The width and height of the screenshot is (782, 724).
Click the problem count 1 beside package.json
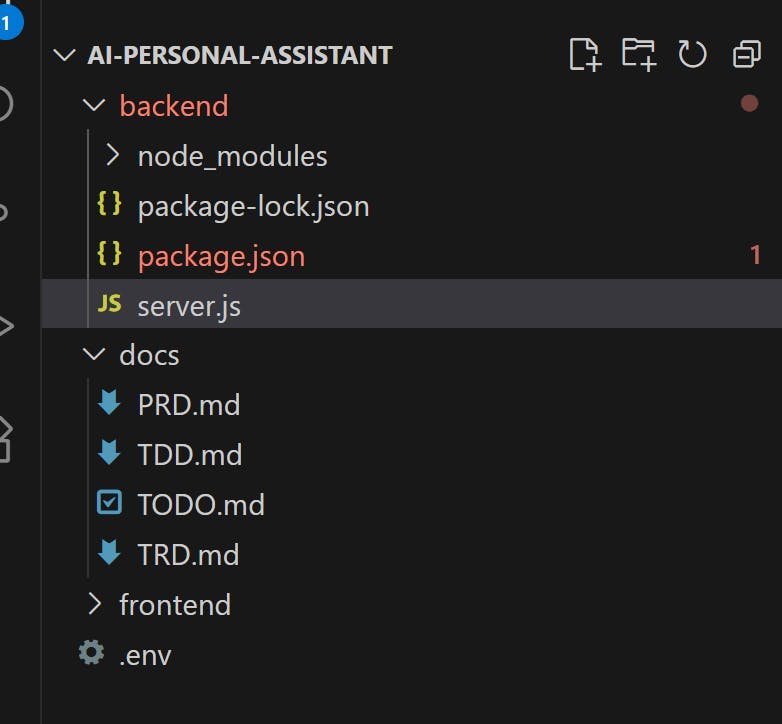click(x=756, y=255)
